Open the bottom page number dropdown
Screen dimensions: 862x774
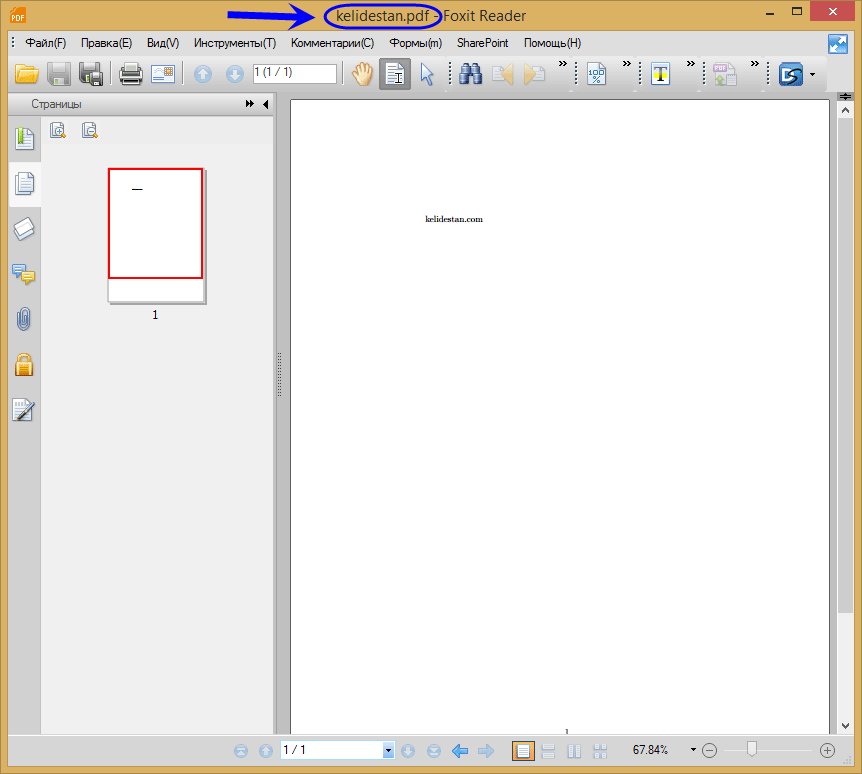pos(388,750)
